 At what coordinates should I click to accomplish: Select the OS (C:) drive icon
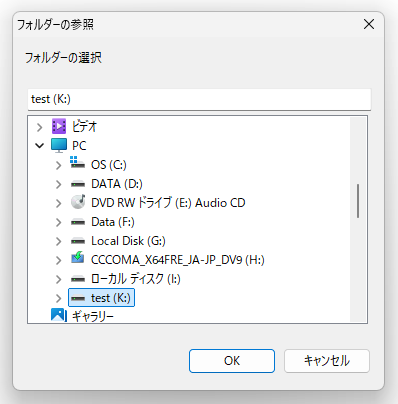pyautogui.click(x=78, y=163)
